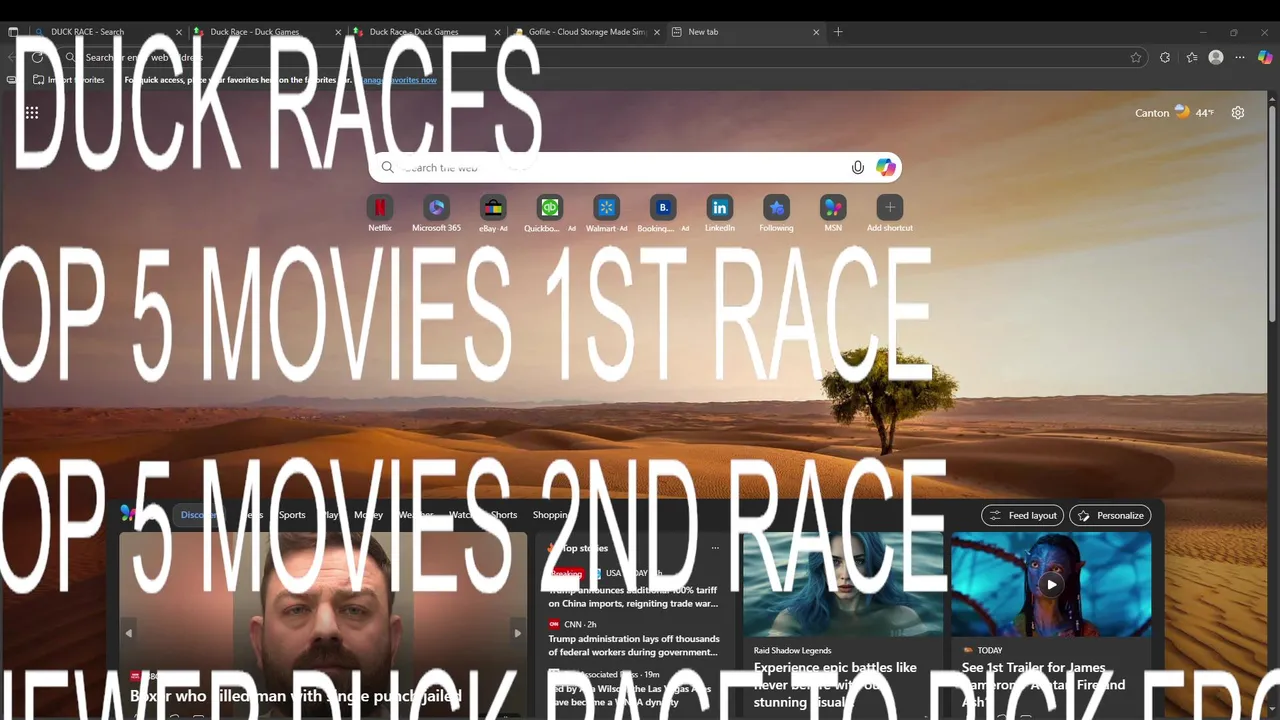This screenshot has height=720, width=1280.
Task: Open the Extensions toolbar icon
Action: pyautogui.click(x=1165, y=57)
